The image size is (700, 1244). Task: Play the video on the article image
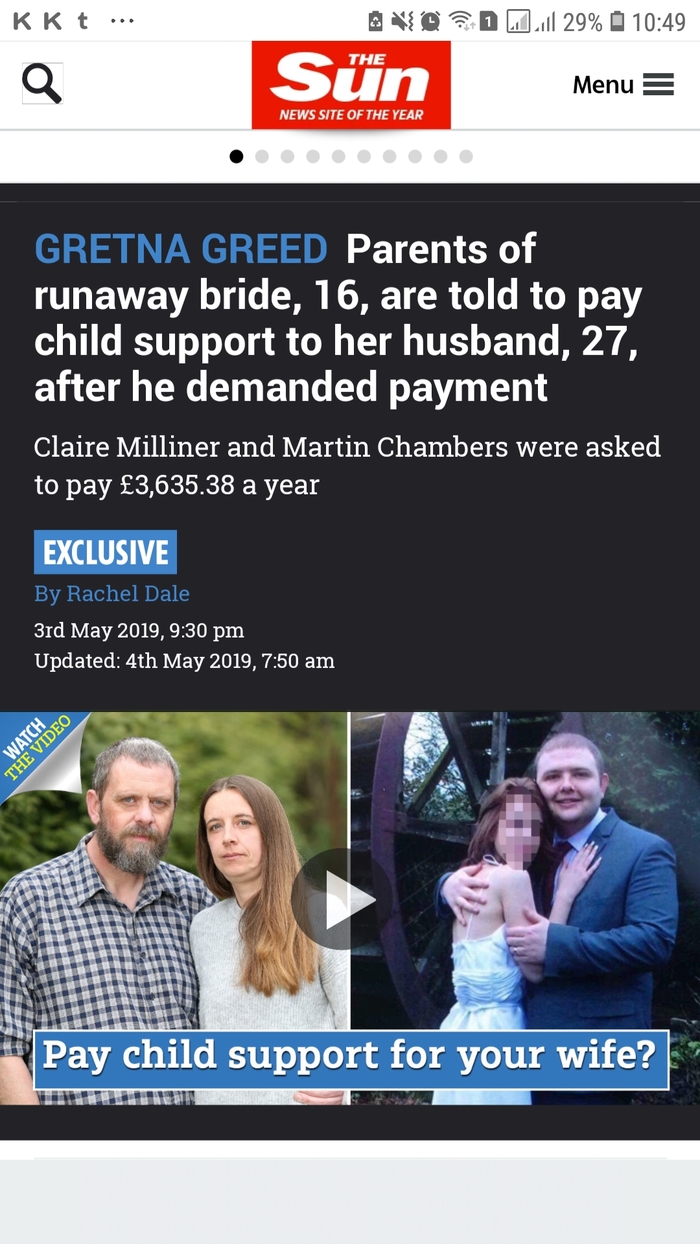coord(337,901)
